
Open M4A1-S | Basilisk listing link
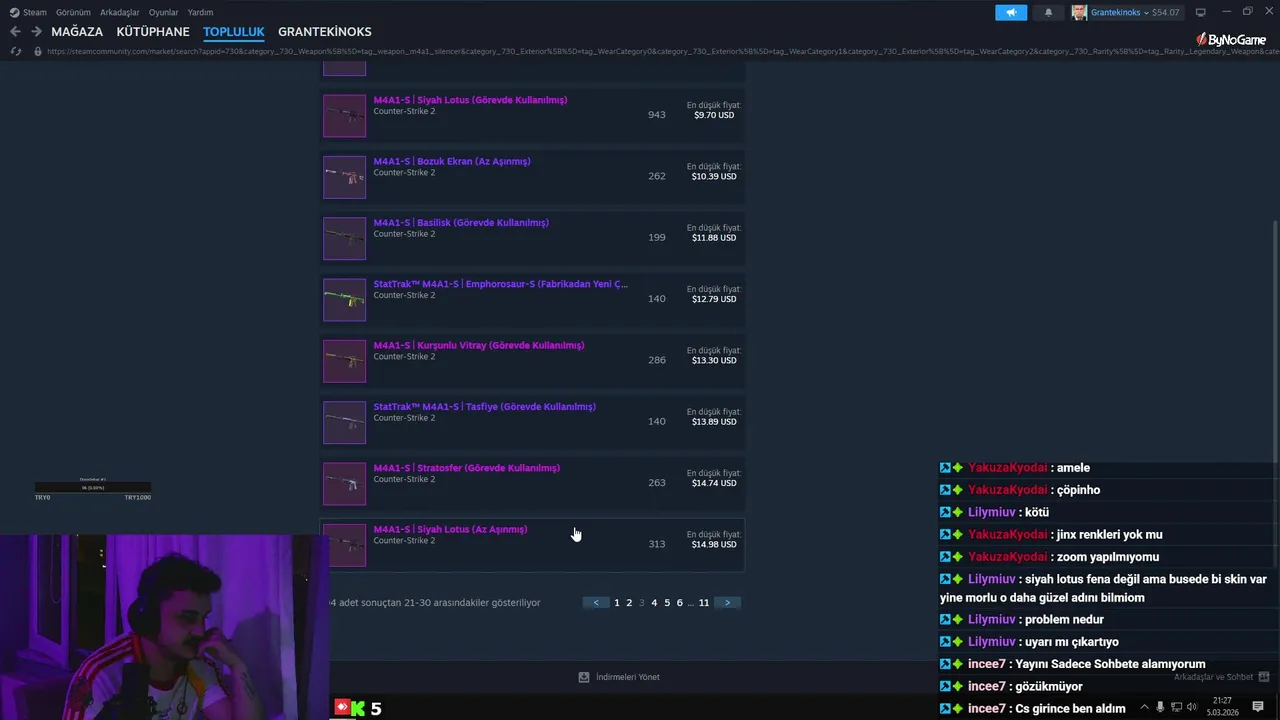point(461,223)
